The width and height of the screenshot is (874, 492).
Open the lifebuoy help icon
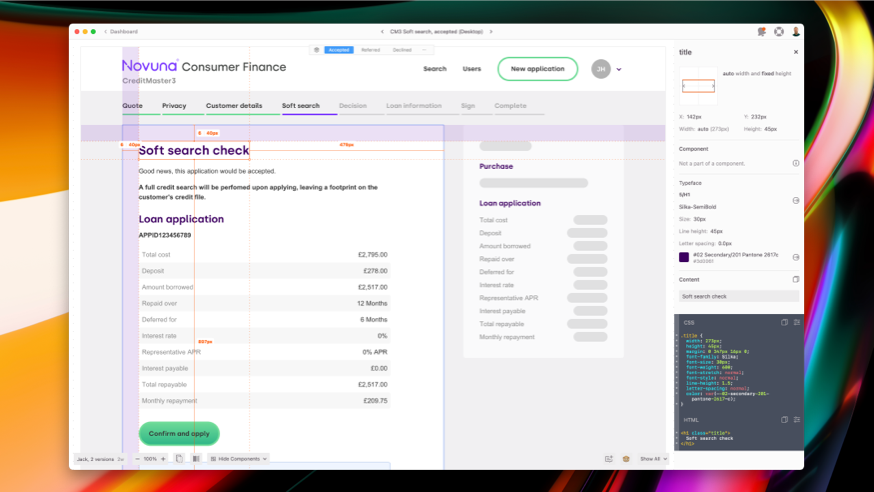[779, 32]
